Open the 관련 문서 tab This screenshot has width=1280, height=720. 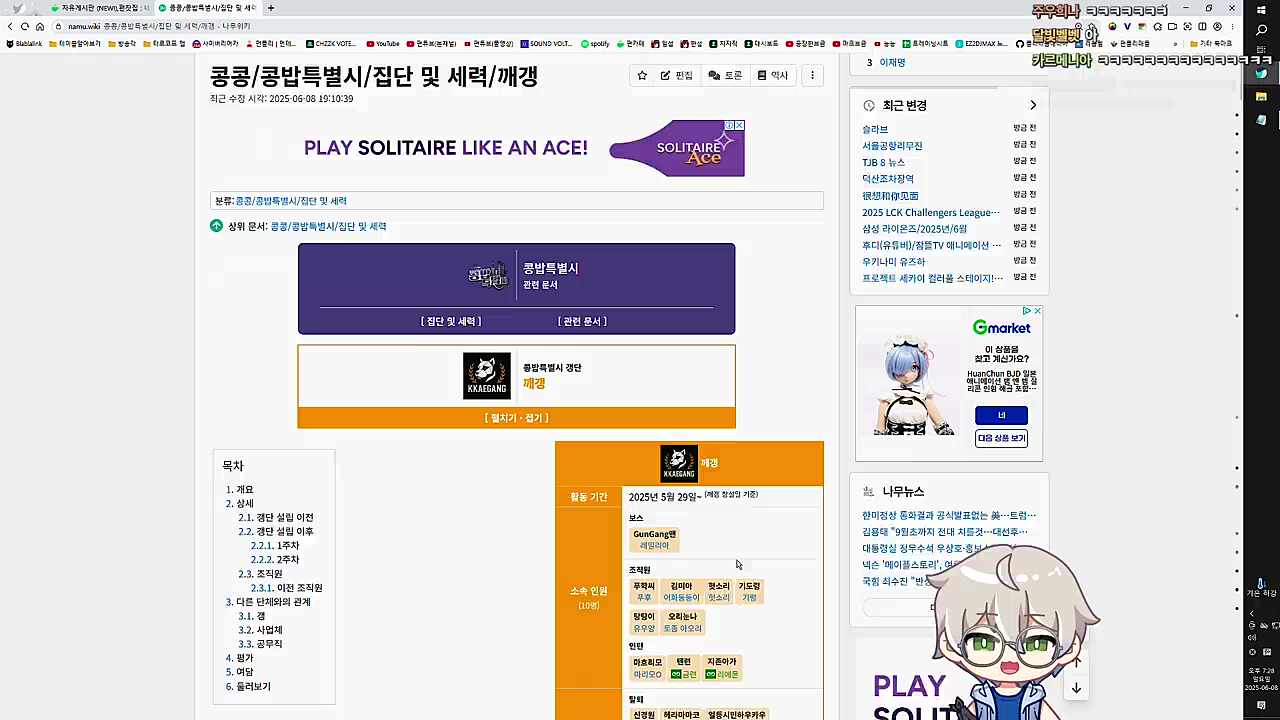[x=582, y=321]
